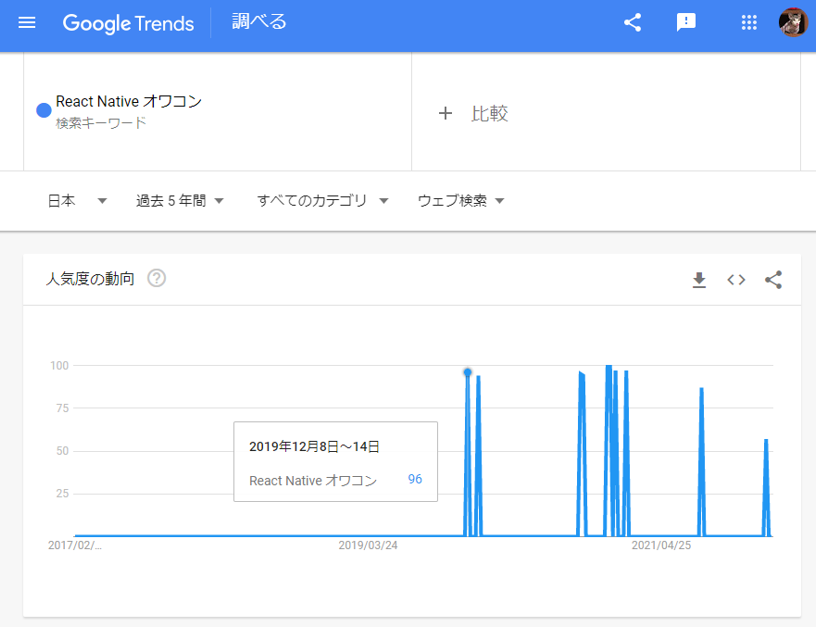Viewport: 816px width, 627px height.
Task: Edit the React Native オワコン search term
Action: click(x=129, y=101)
